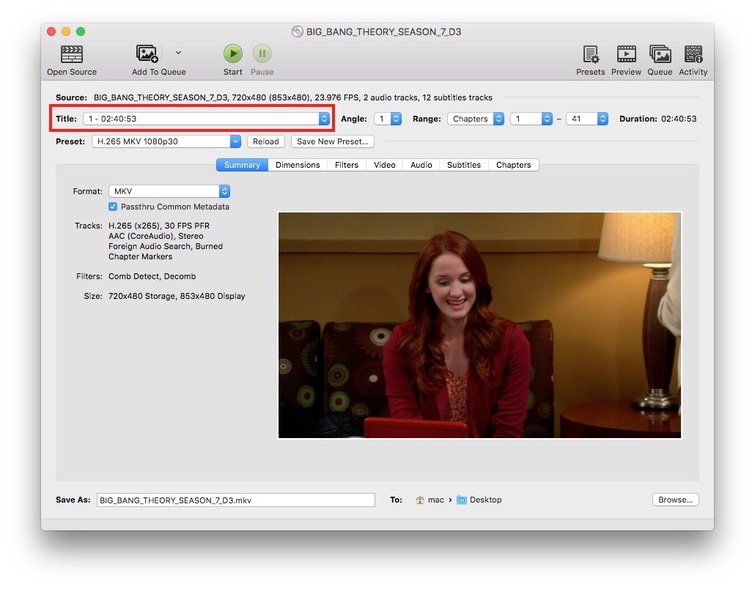The height and width of the screenshot is (589, 755).
Task: Switch to the Subtitles tab
Action: coord(463,165)
